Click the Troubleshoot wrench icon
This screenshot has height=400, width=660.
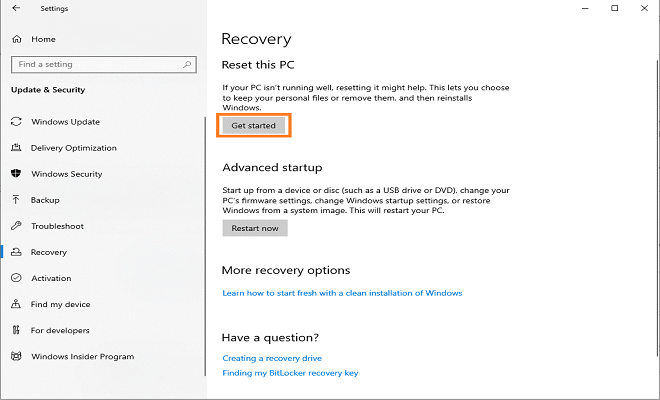pos(16,226)
